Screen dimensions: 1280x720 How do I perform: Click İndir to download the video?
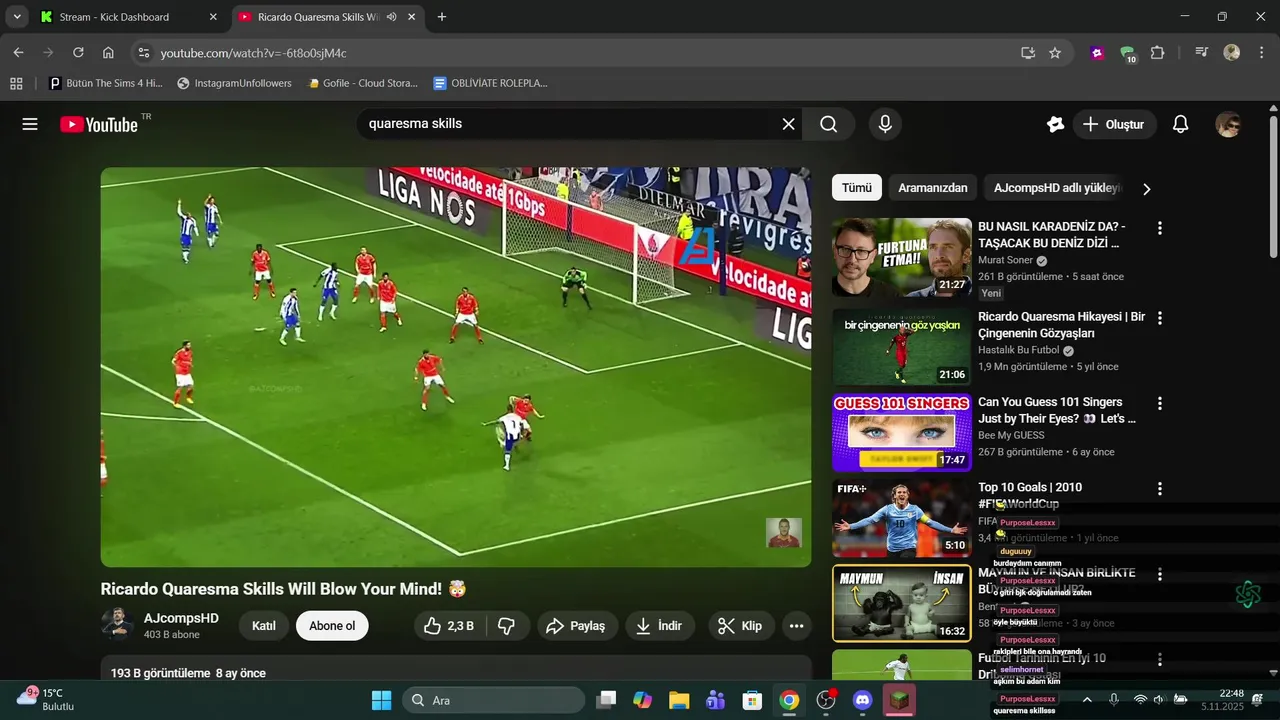click(660, 626)
